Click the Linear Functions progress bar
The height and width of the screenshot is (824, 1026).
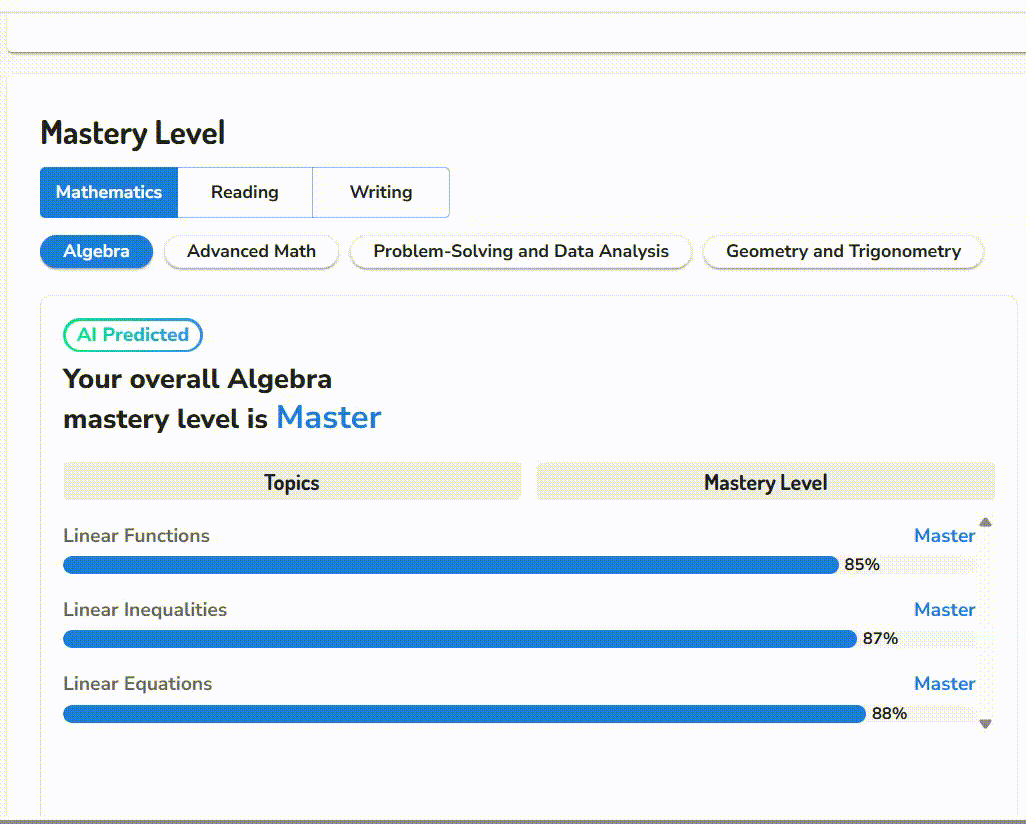(450, 564)
